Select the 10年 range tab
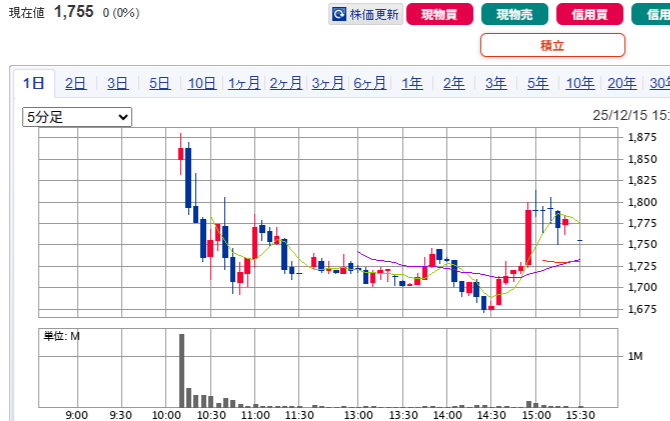This screenshot has height=421, width=670. (x=580, y=83)
